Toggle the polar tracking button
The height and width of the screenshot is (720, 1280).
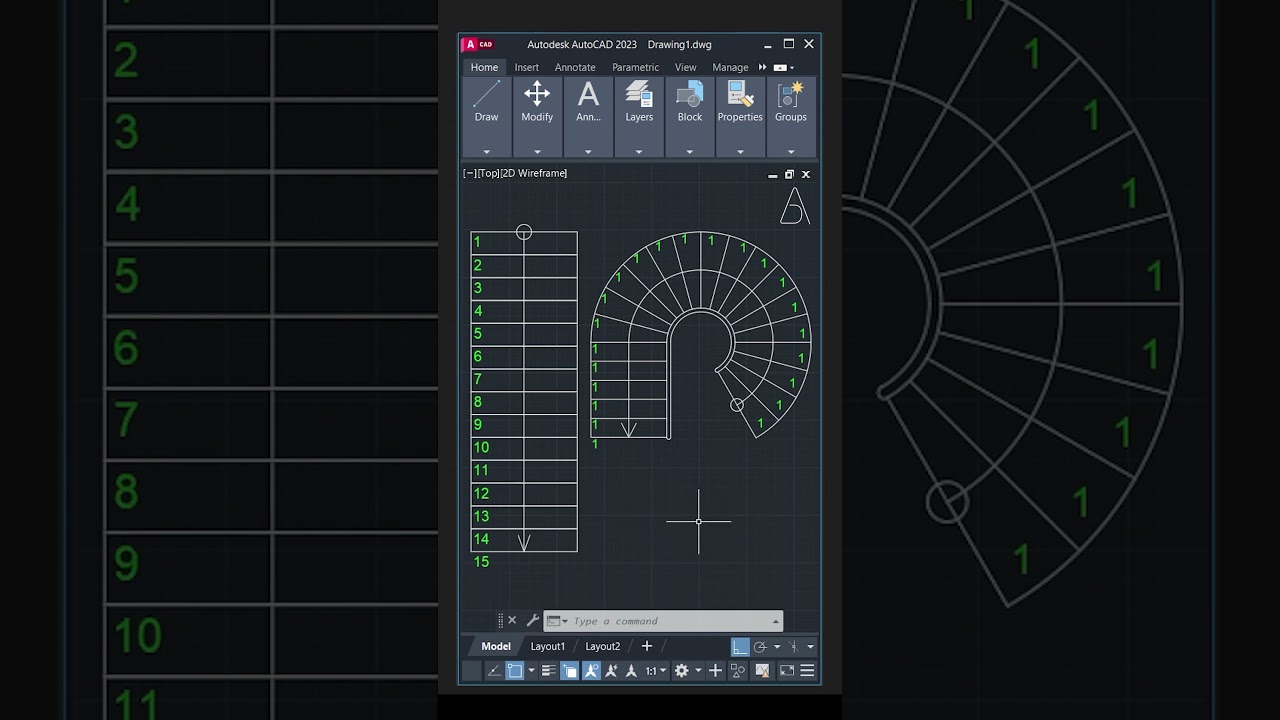pos(760,647)
